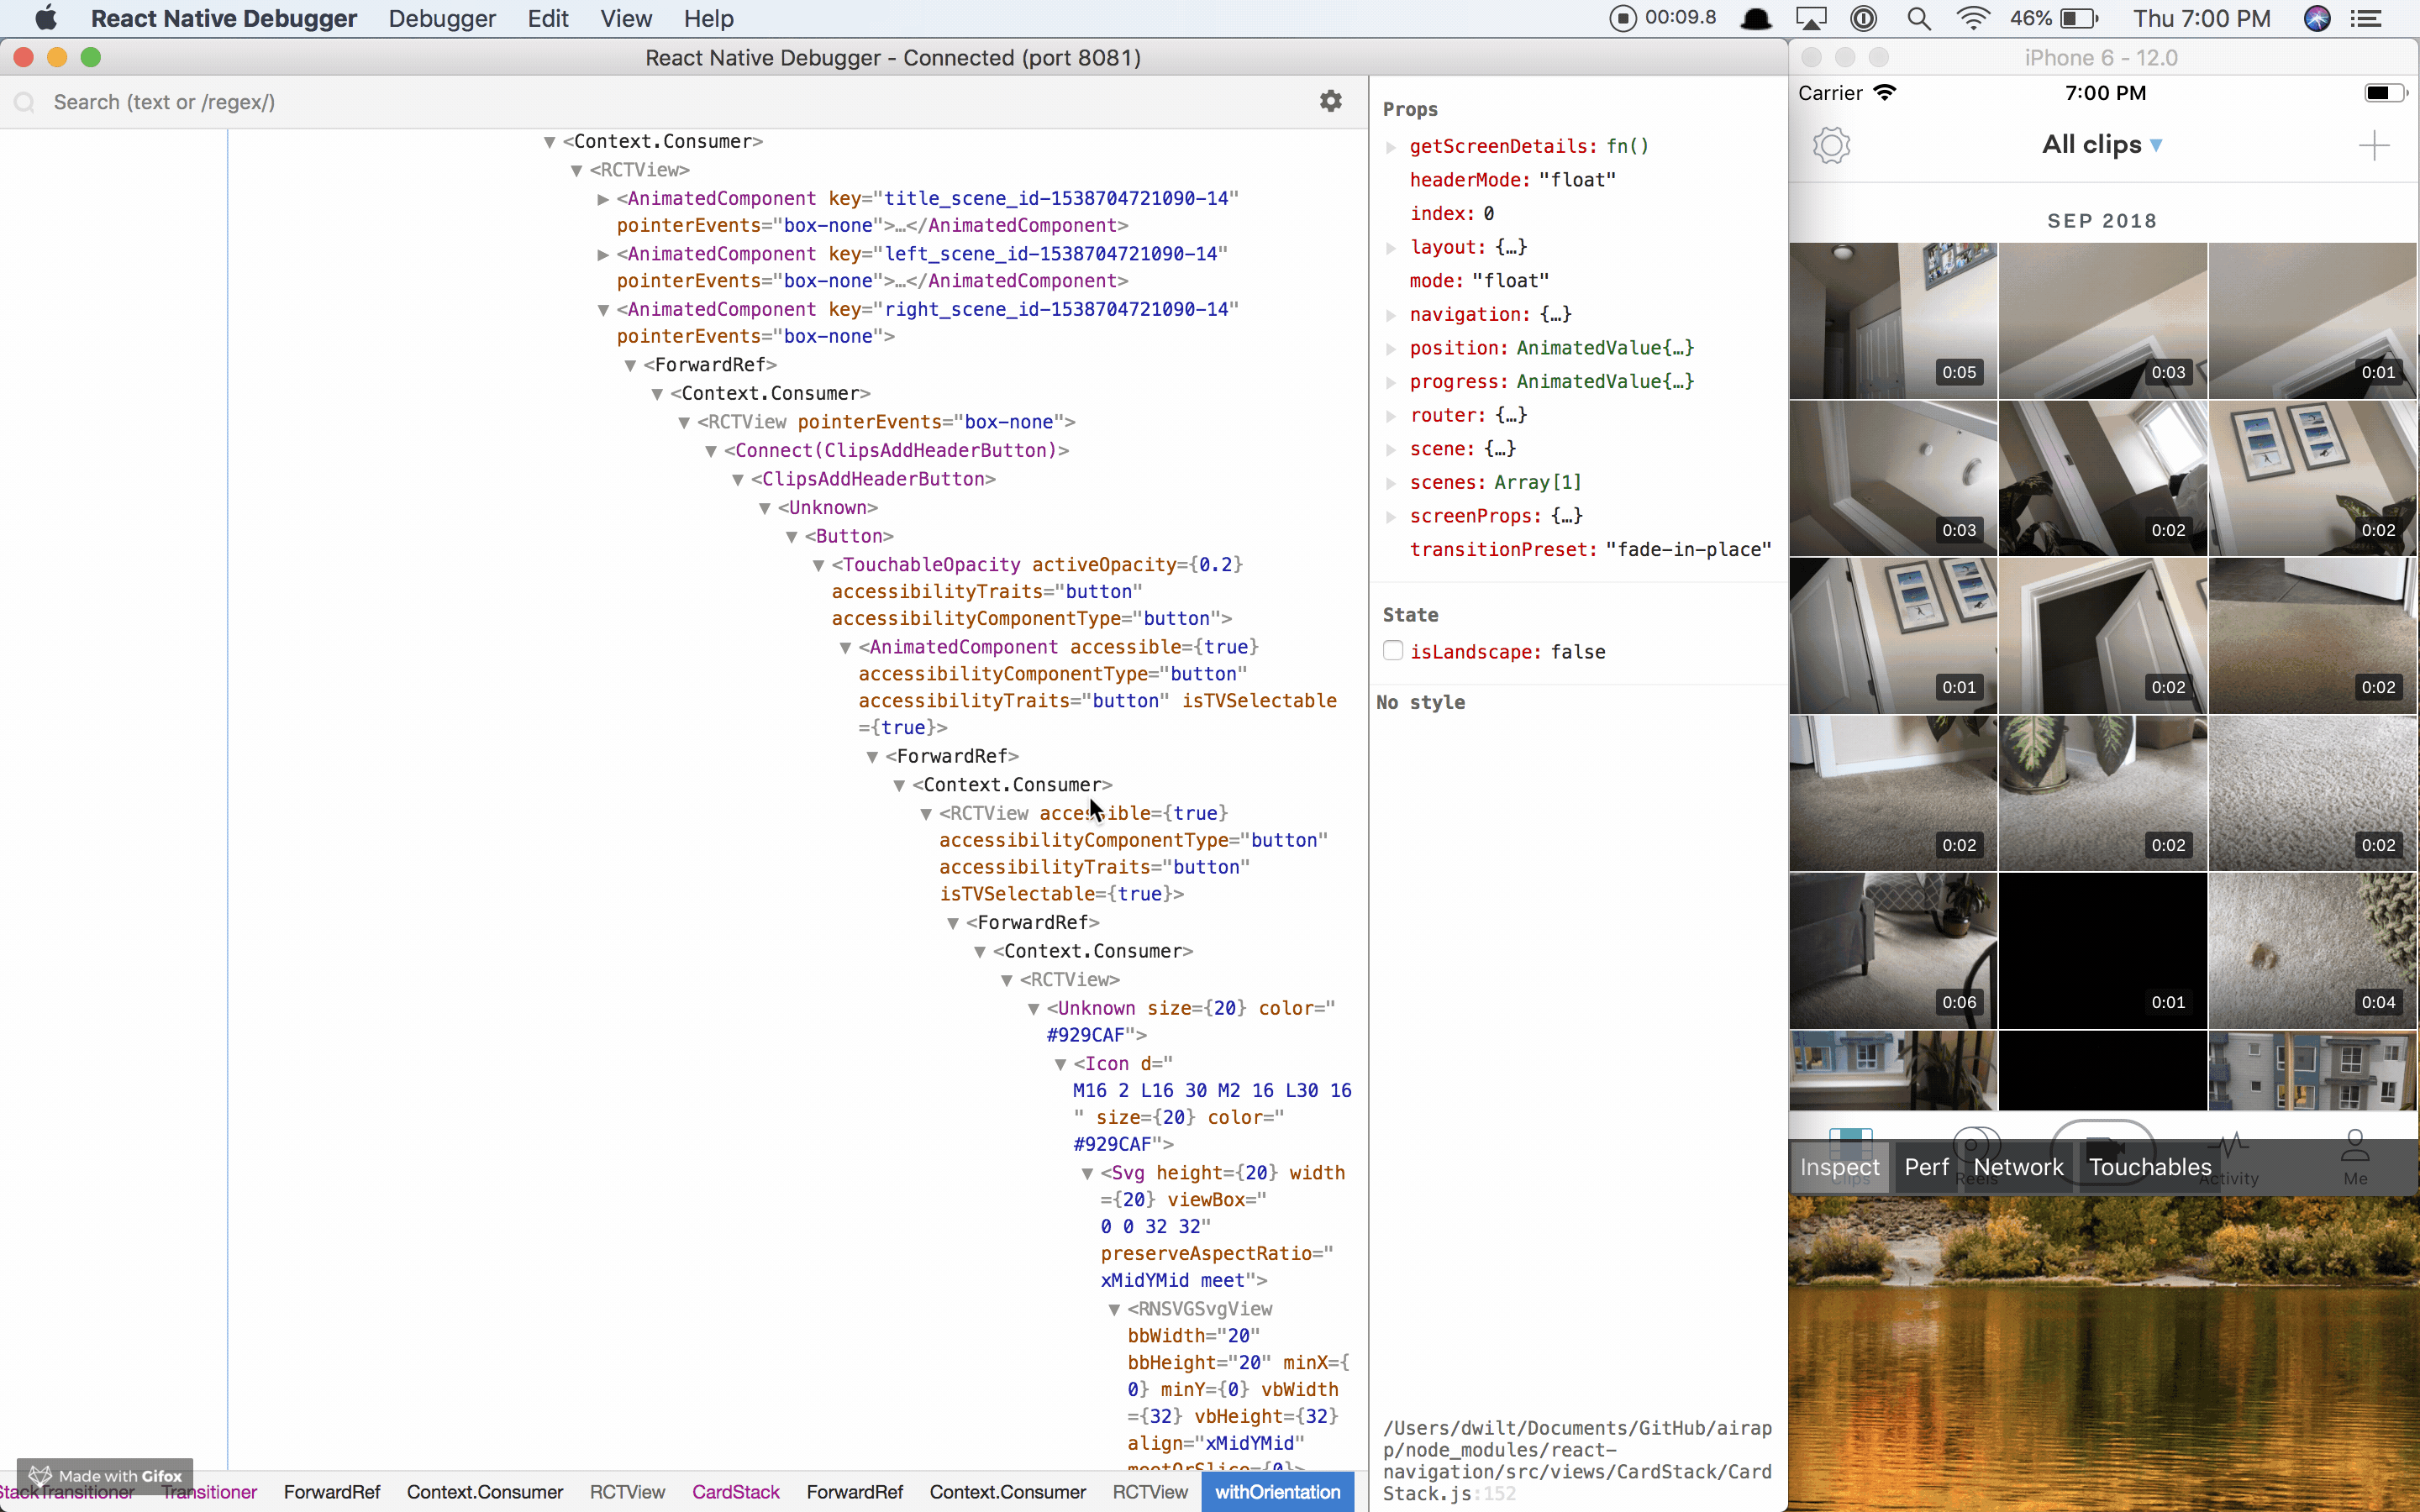Open Spotlight search from the menu bar
The image size is (2420, 1512).
tap(1918, 18)
